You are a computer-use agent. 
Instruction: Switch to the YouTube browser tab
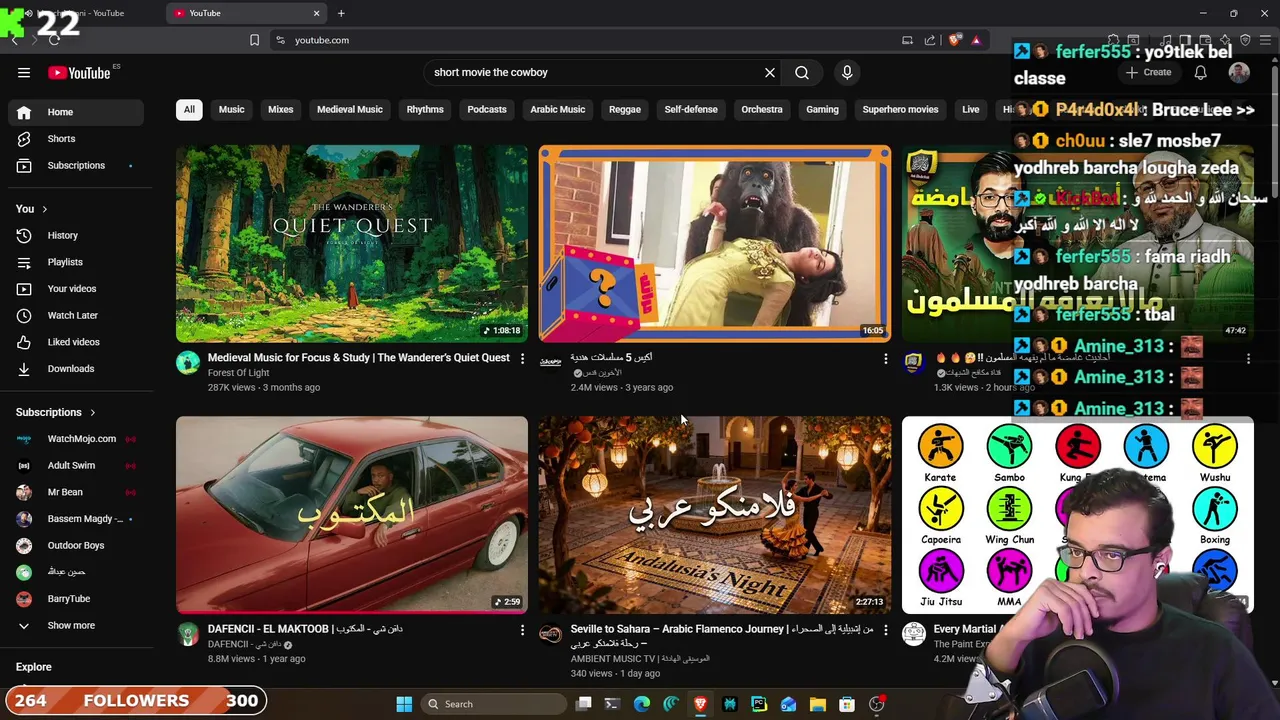[245, 13]
